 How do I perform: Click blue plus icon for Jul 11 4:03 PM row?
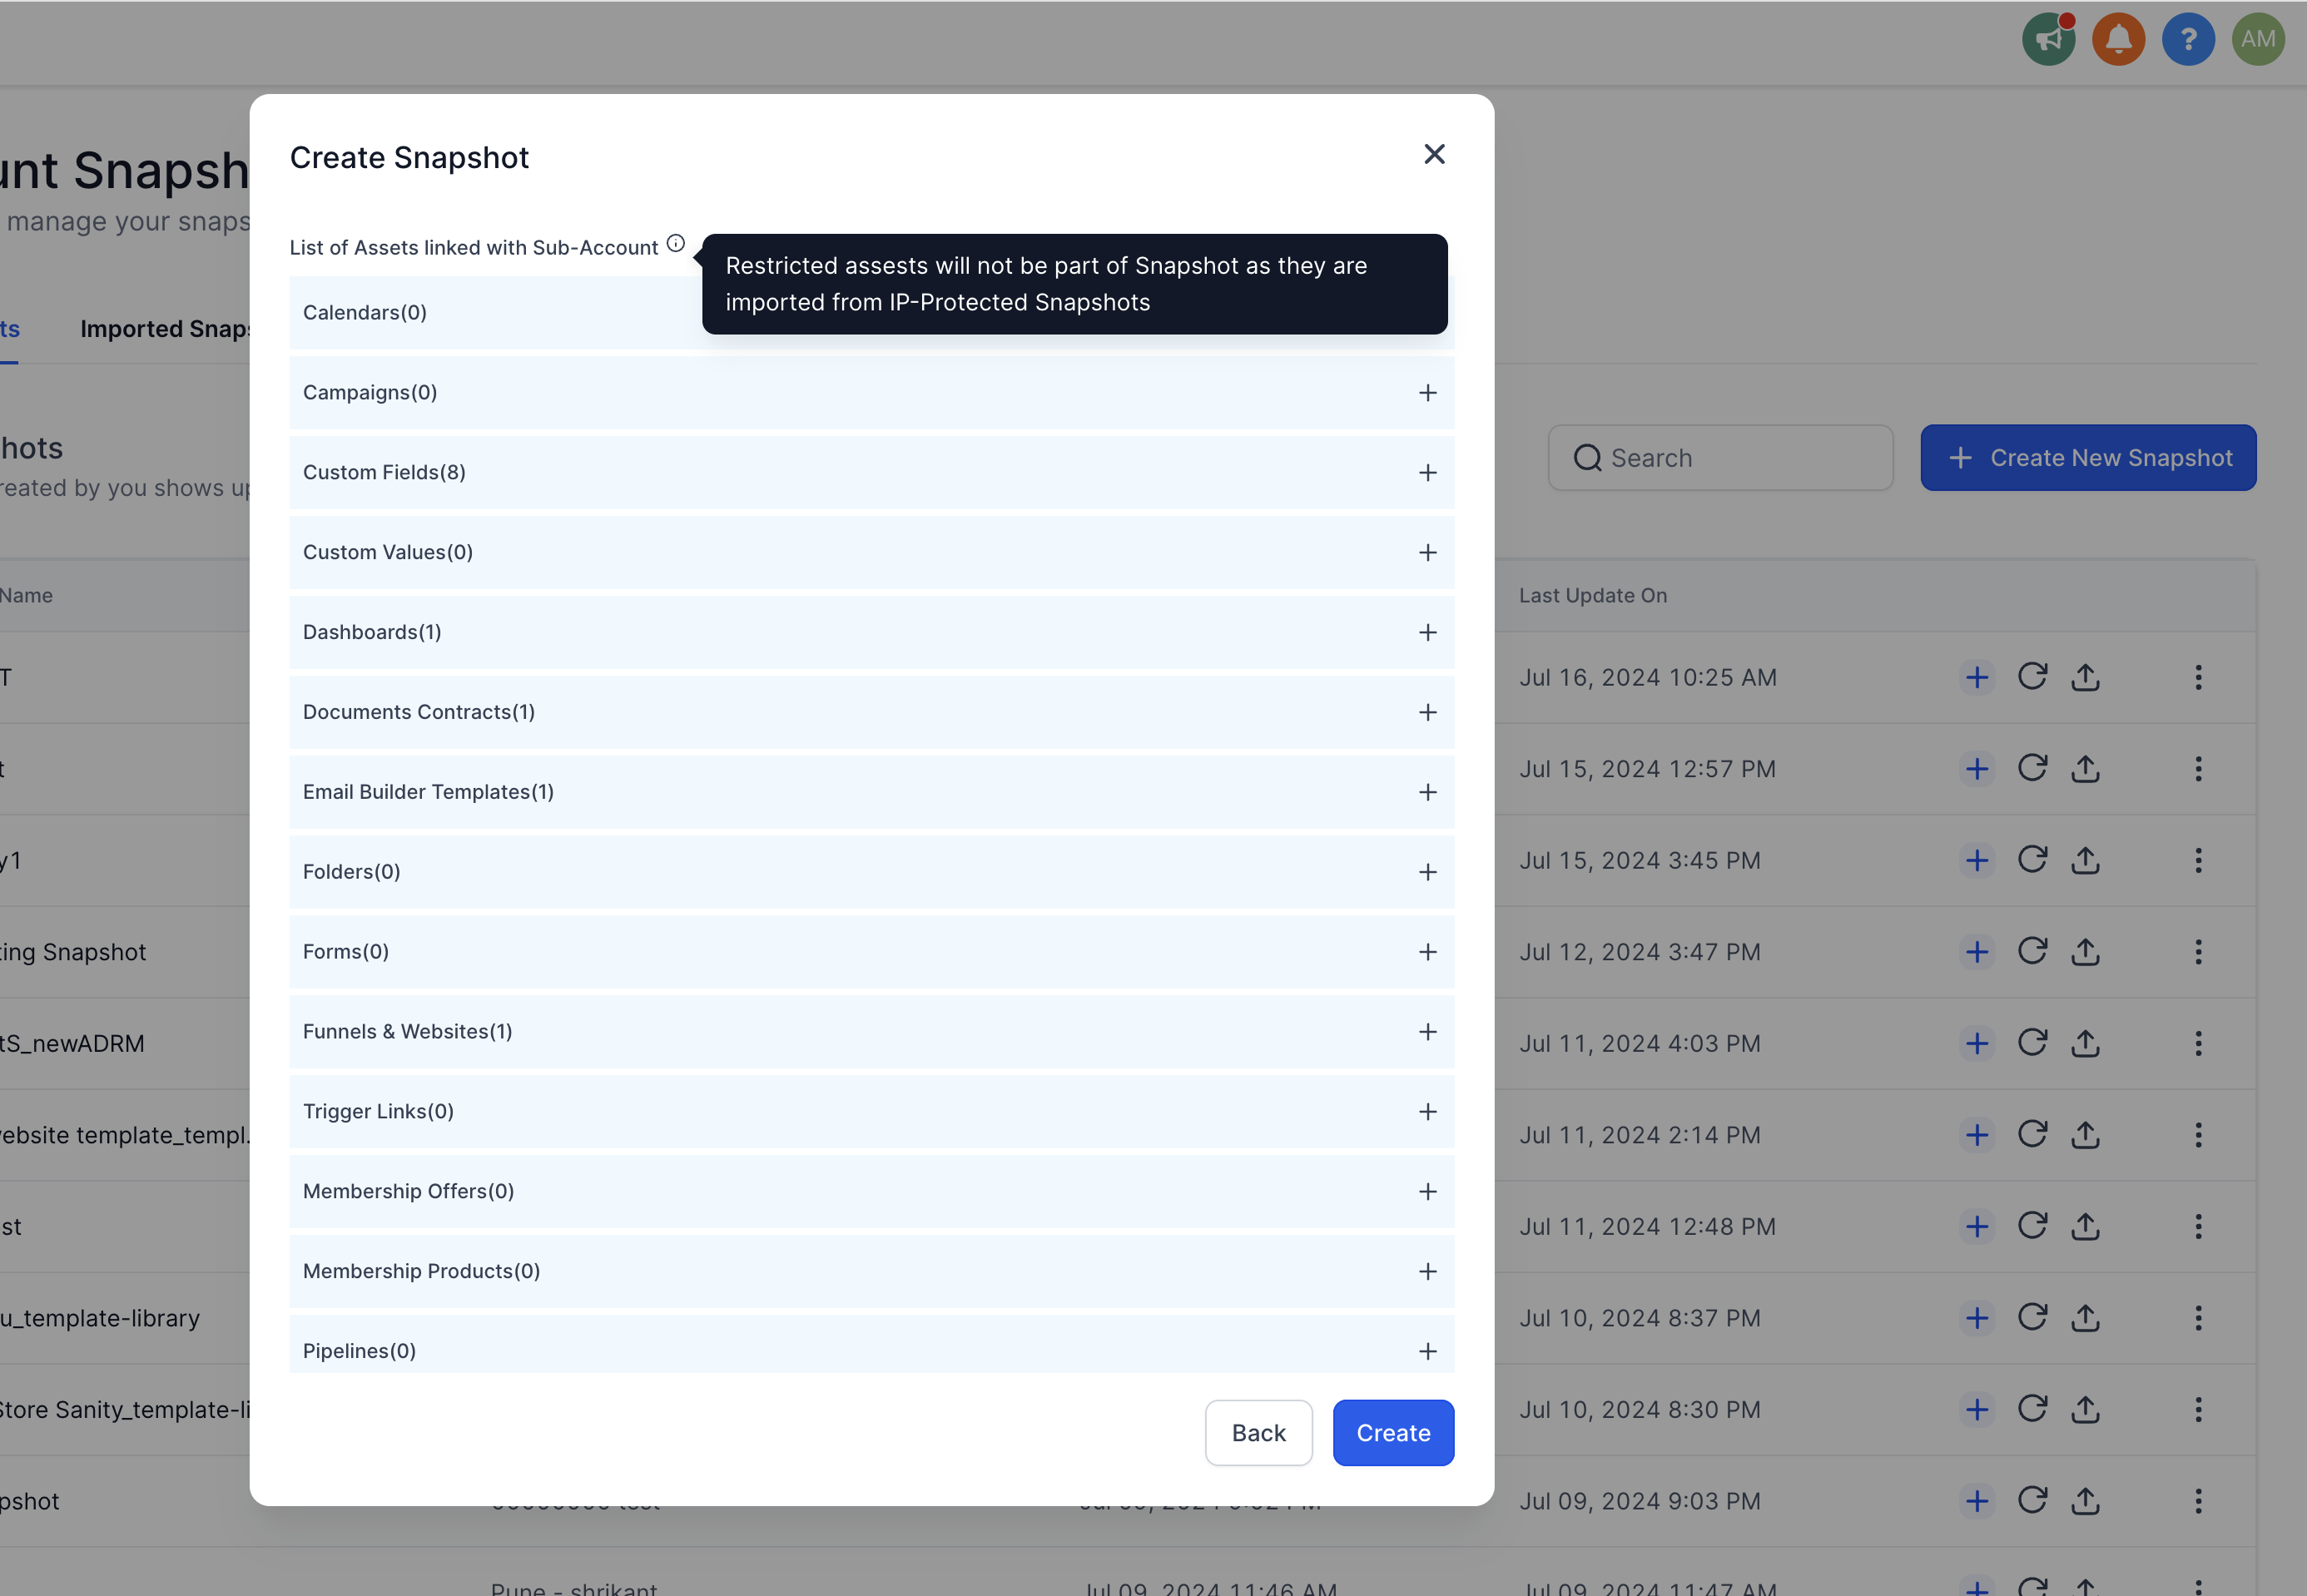pos(1977,1043)
